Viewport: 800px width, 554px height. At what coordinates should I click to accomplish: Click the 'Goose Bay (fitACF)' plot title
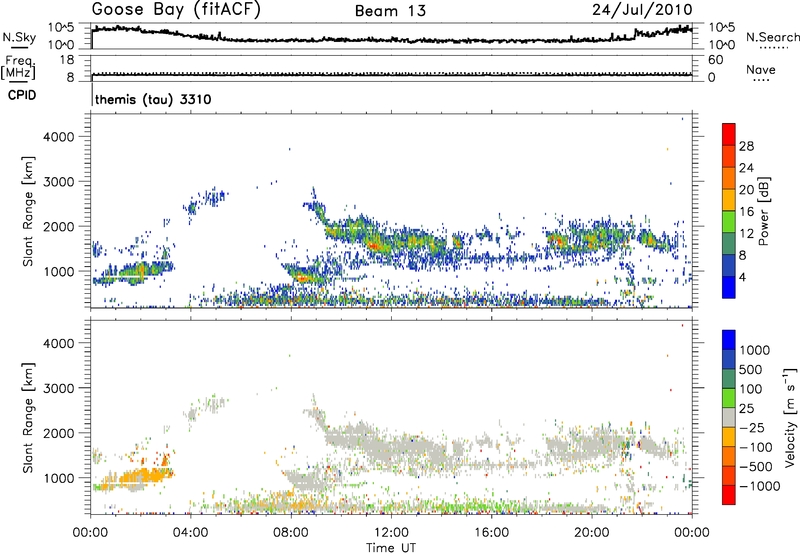click(176, 9)
